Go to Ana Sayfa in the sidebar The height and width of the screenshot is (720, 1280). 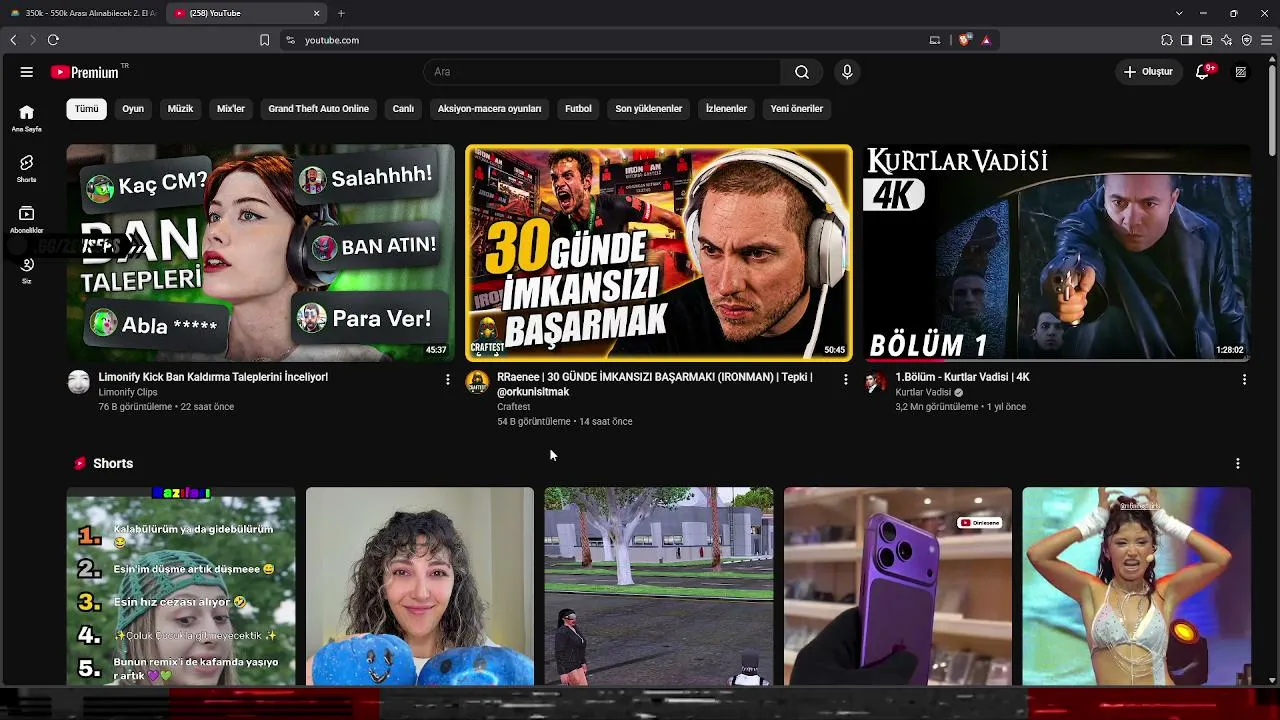27,118
